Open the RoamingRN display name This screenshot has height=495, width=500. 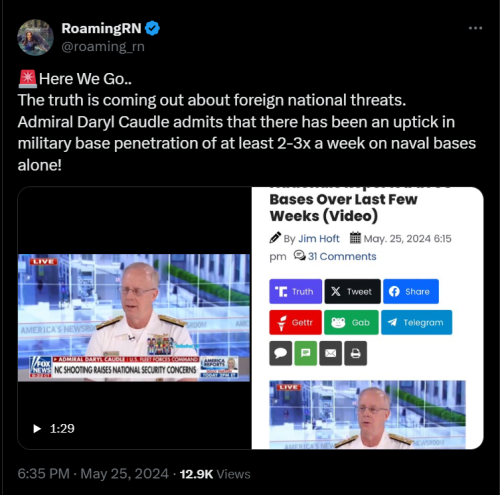(101, 28)
